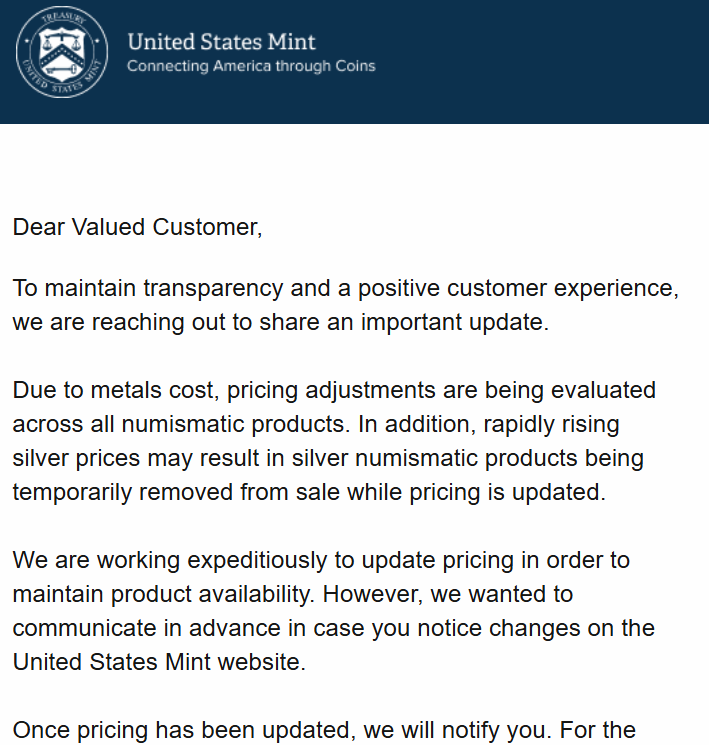Click the line starting "silver prices may result"
The height and width of the screenshot is (745, 709).
(x=327, y=458)
